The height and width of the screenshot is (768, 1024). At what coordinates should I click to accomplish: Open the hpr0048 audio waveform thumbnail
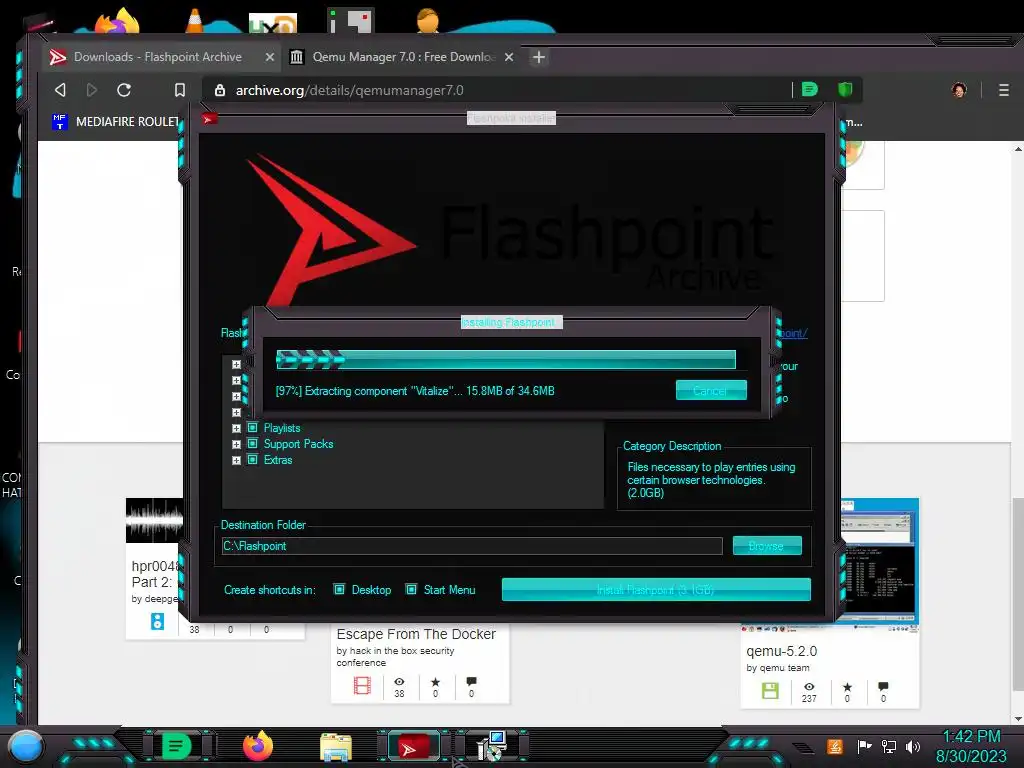coord(155,520)
